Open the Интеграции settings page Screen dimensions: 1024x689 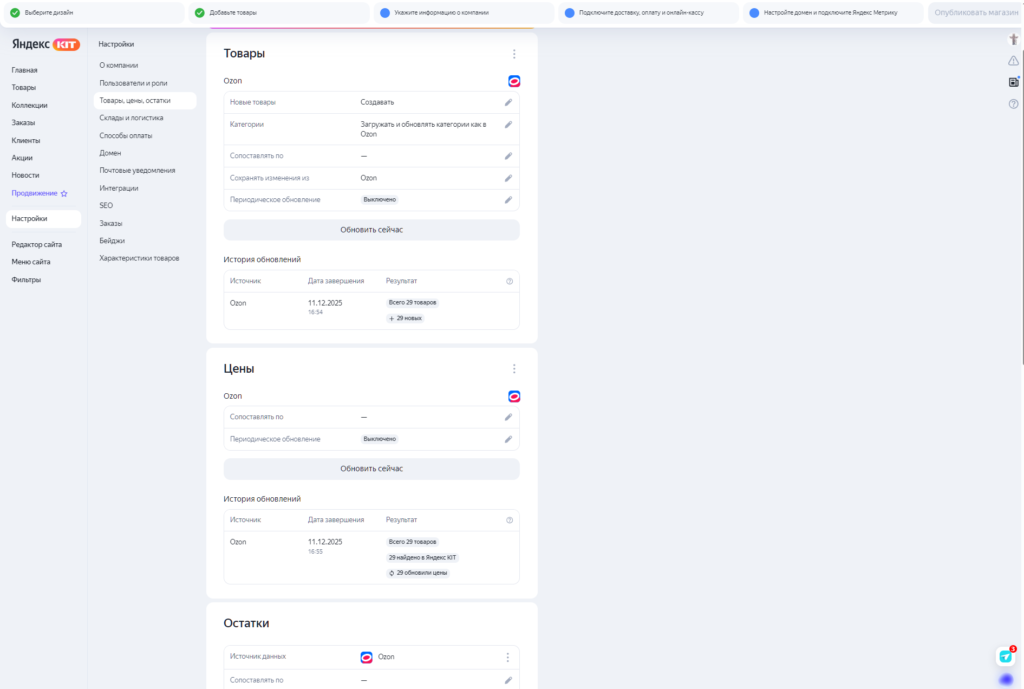(x=119, y=188)
